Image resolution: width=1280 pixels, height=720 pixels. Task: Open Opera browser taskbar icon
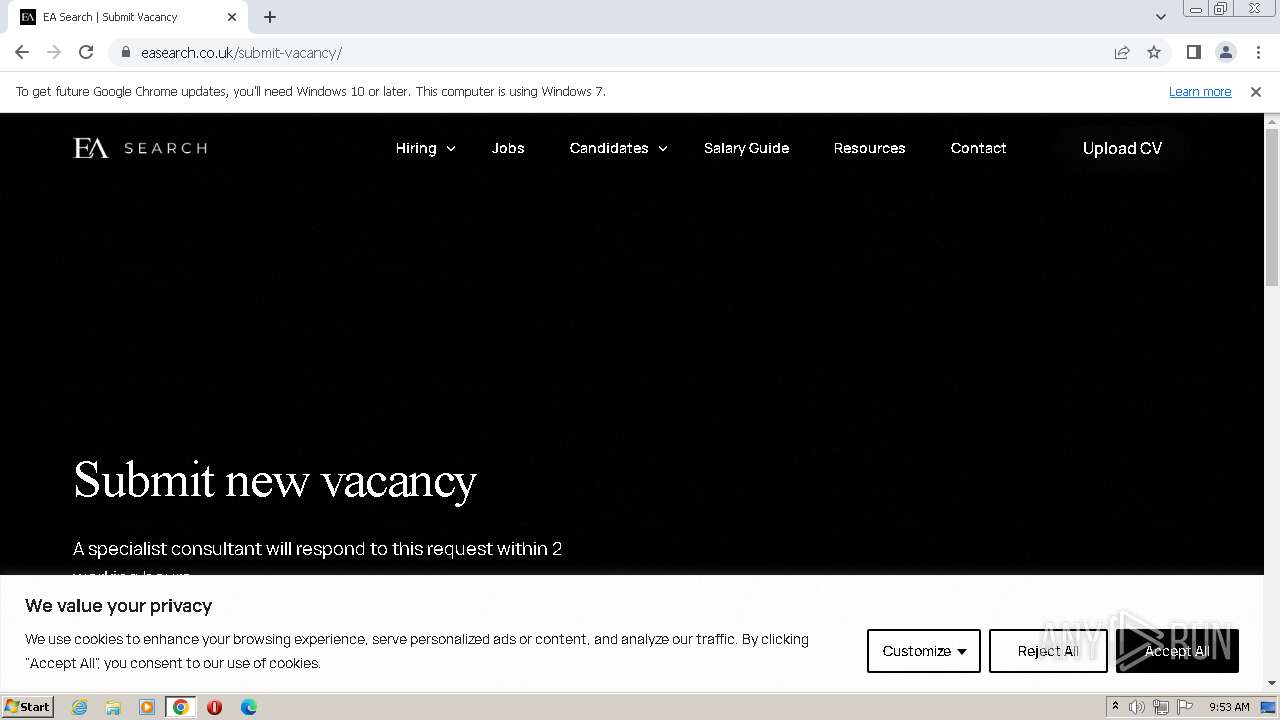point(214,707)
